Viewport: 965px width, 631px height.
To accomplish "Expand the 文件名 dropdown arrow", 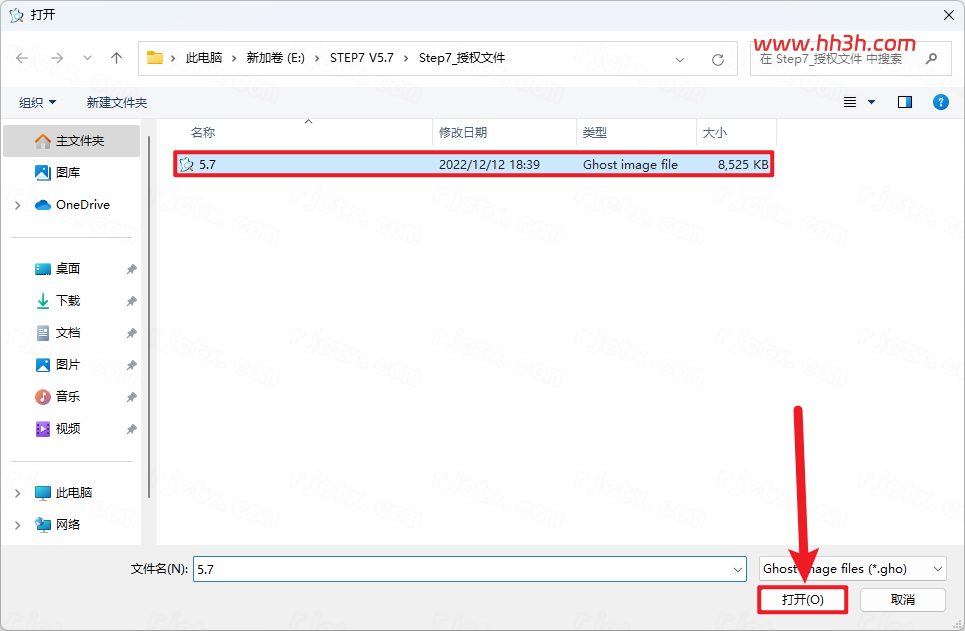I will pos(738,569).
